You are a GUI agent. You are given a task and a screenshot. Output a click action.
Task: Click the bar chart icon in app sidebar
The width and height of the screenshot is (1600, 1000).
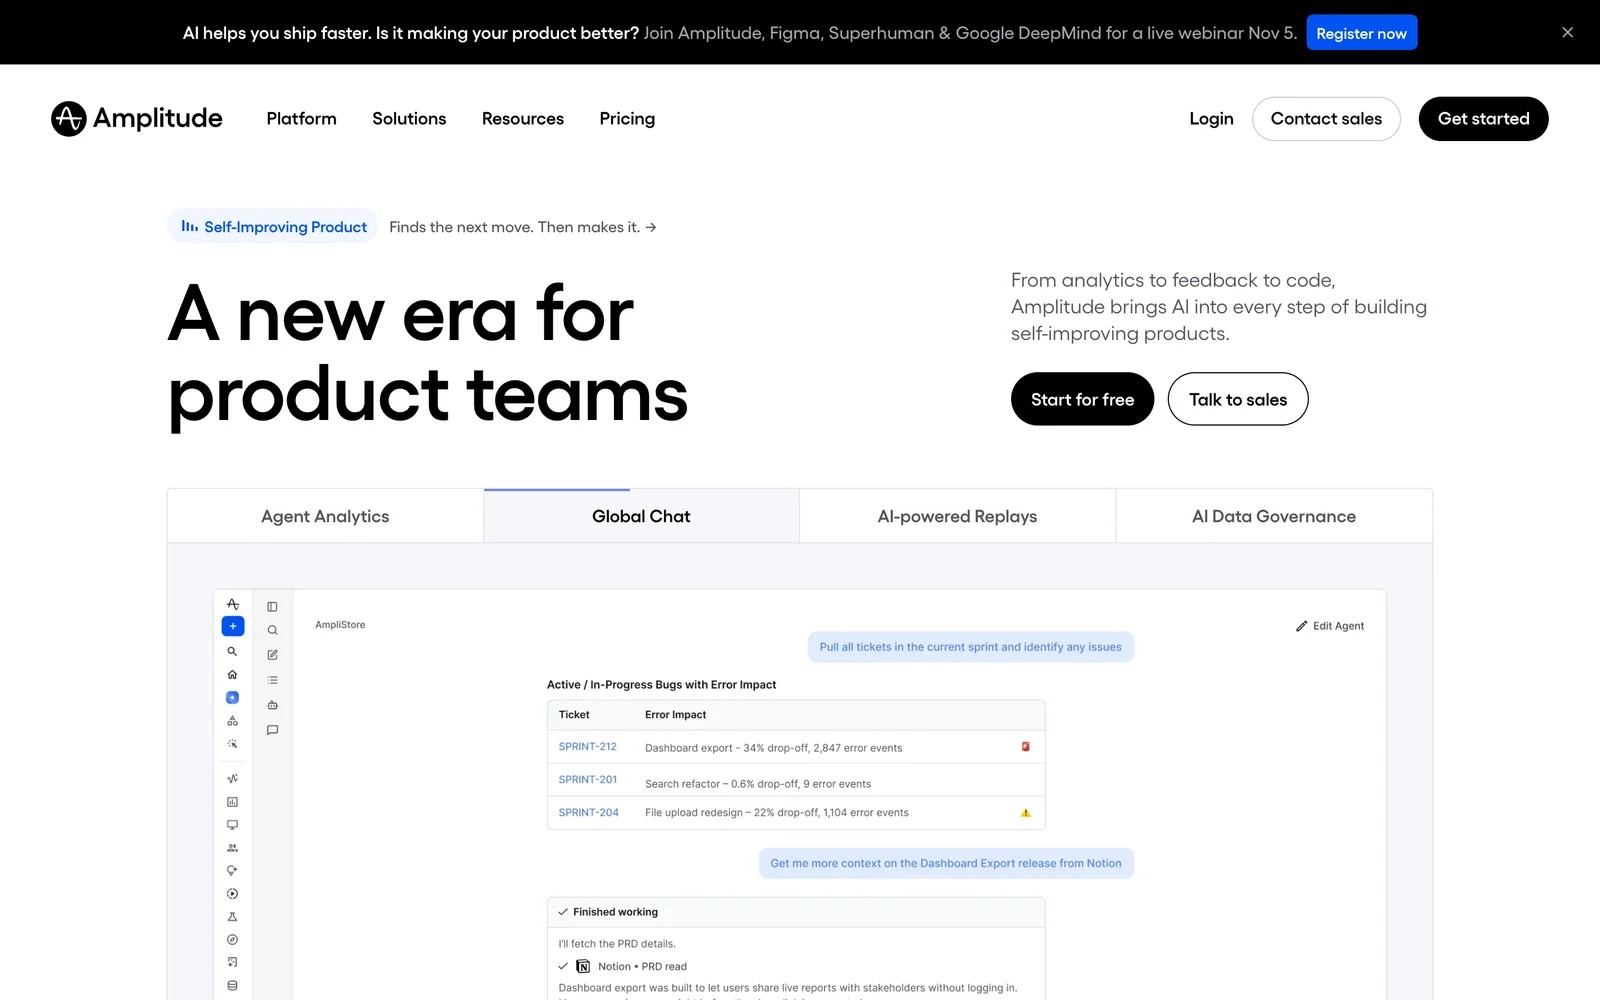[233, 802]
